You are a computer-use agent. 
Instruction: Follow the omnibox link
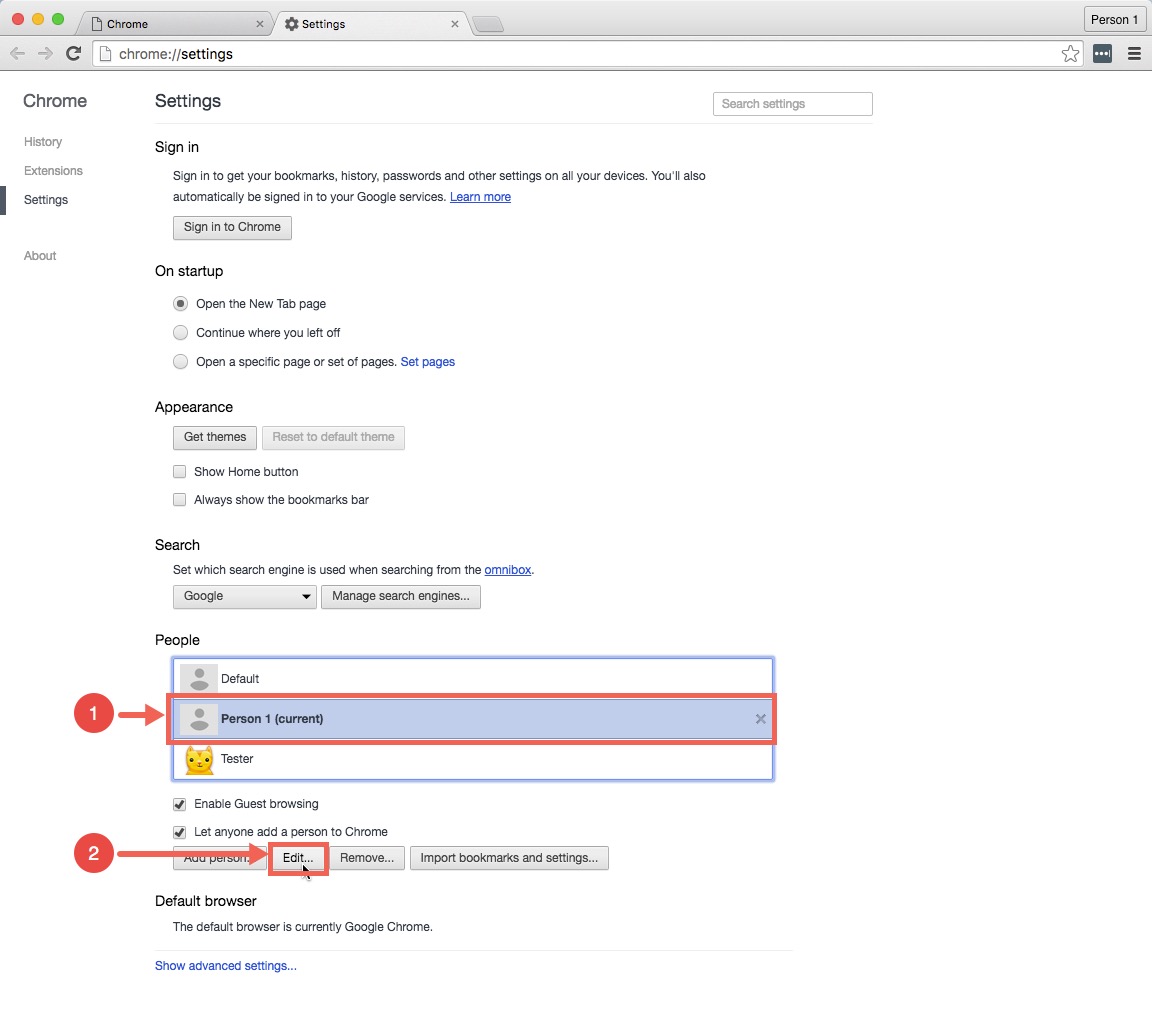click(508, 570)
